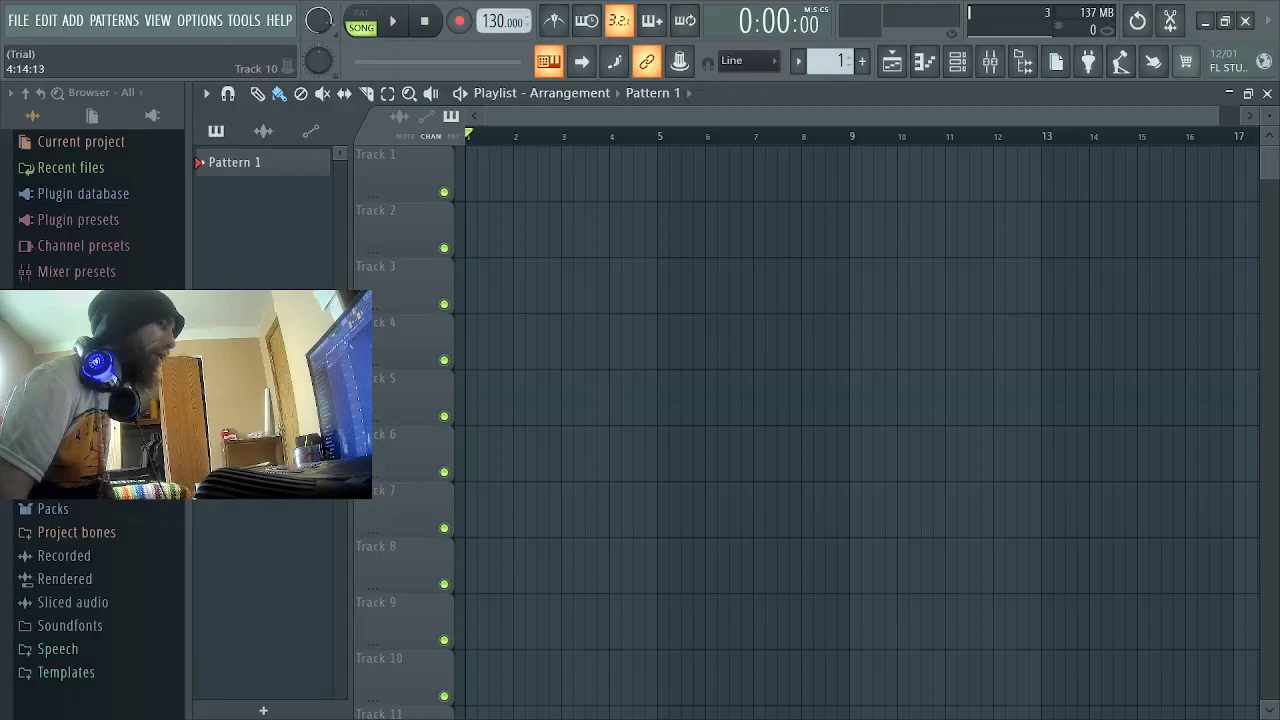The height and width of the screenshot is (720, 1280).
Task: Arm the red Record button
Action: [x=459, y=21]
